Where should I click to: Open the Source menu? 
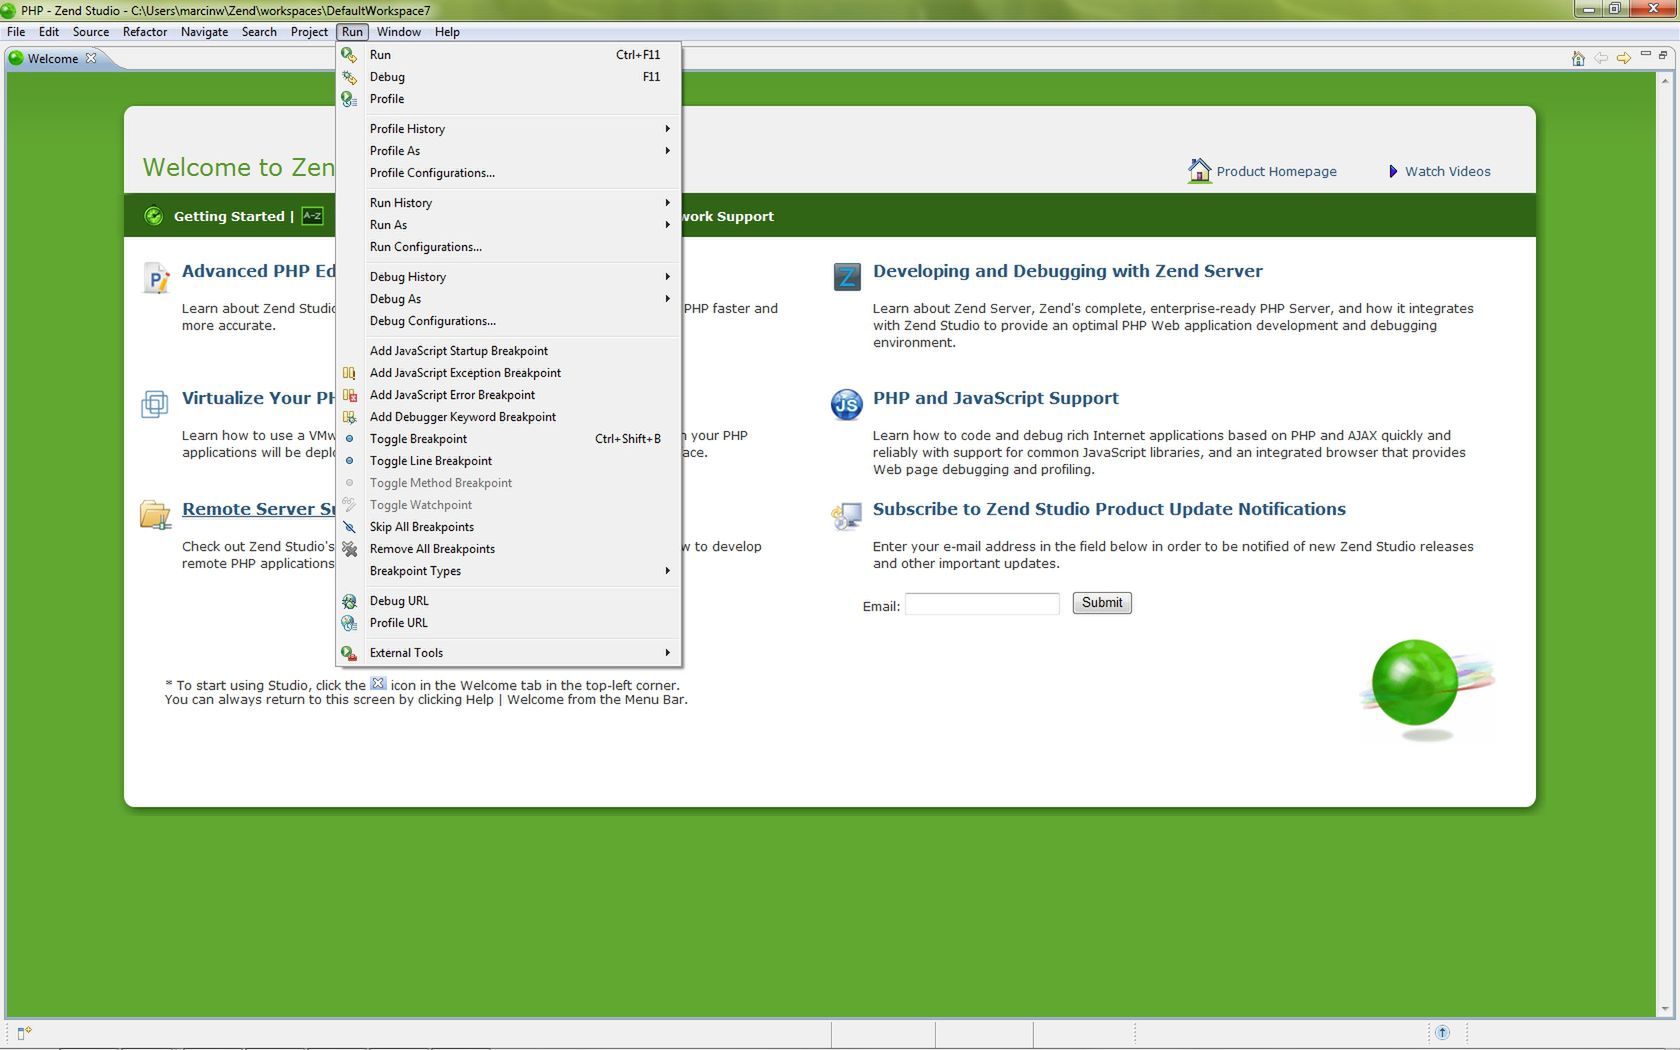click(90, 32)
